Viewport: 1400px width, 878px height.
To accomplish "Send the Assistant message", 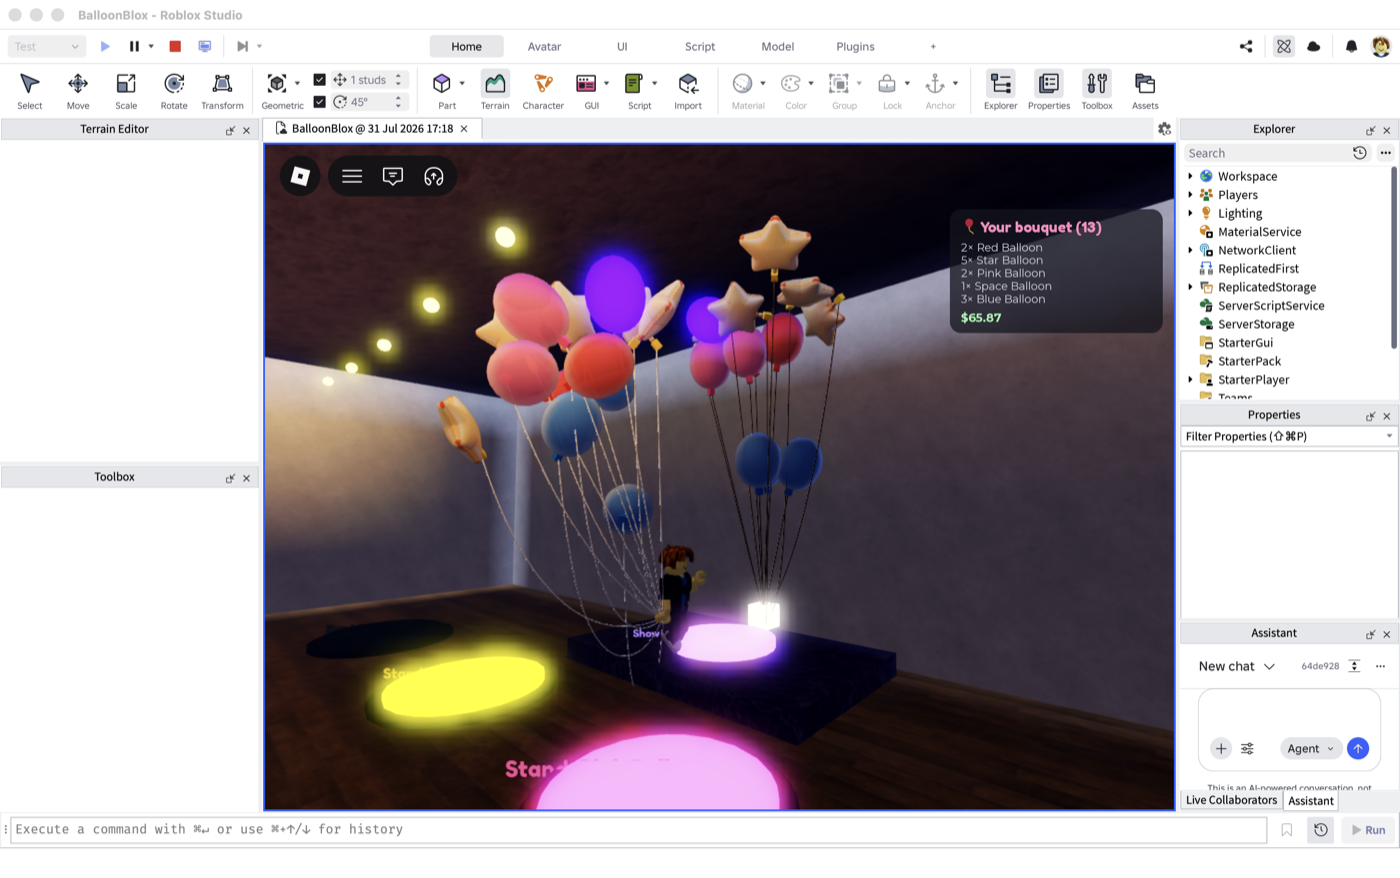I will coord(1358,748).
